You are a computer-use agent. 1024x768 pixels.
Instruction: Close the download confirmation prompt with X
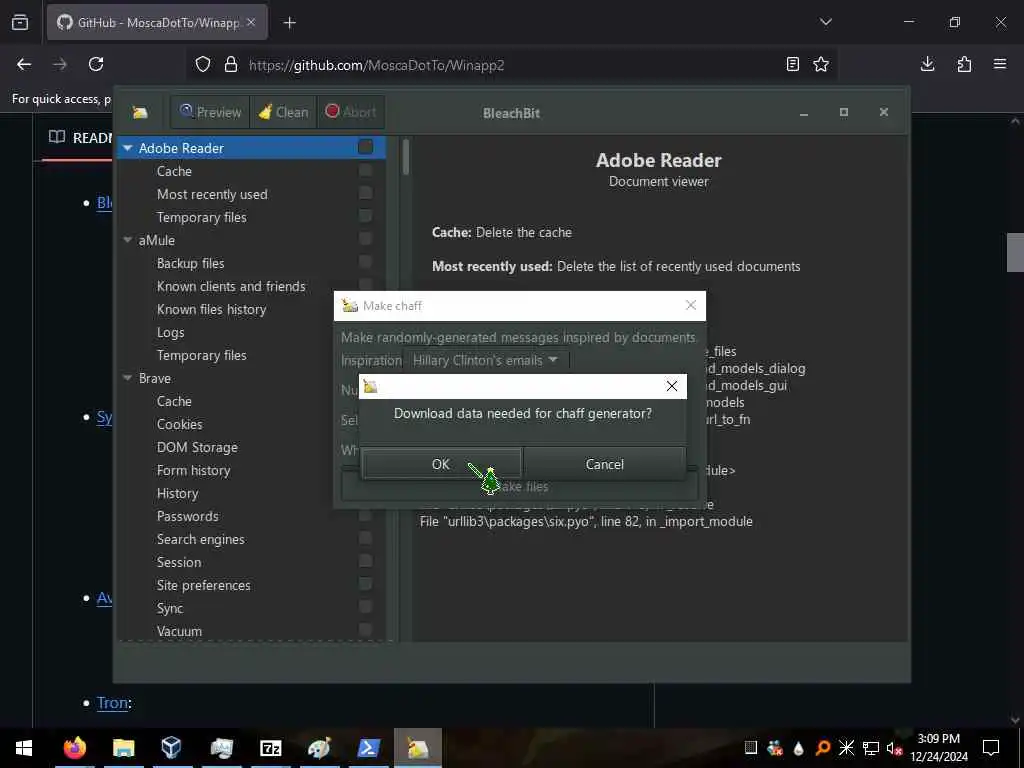click(671, 386)
